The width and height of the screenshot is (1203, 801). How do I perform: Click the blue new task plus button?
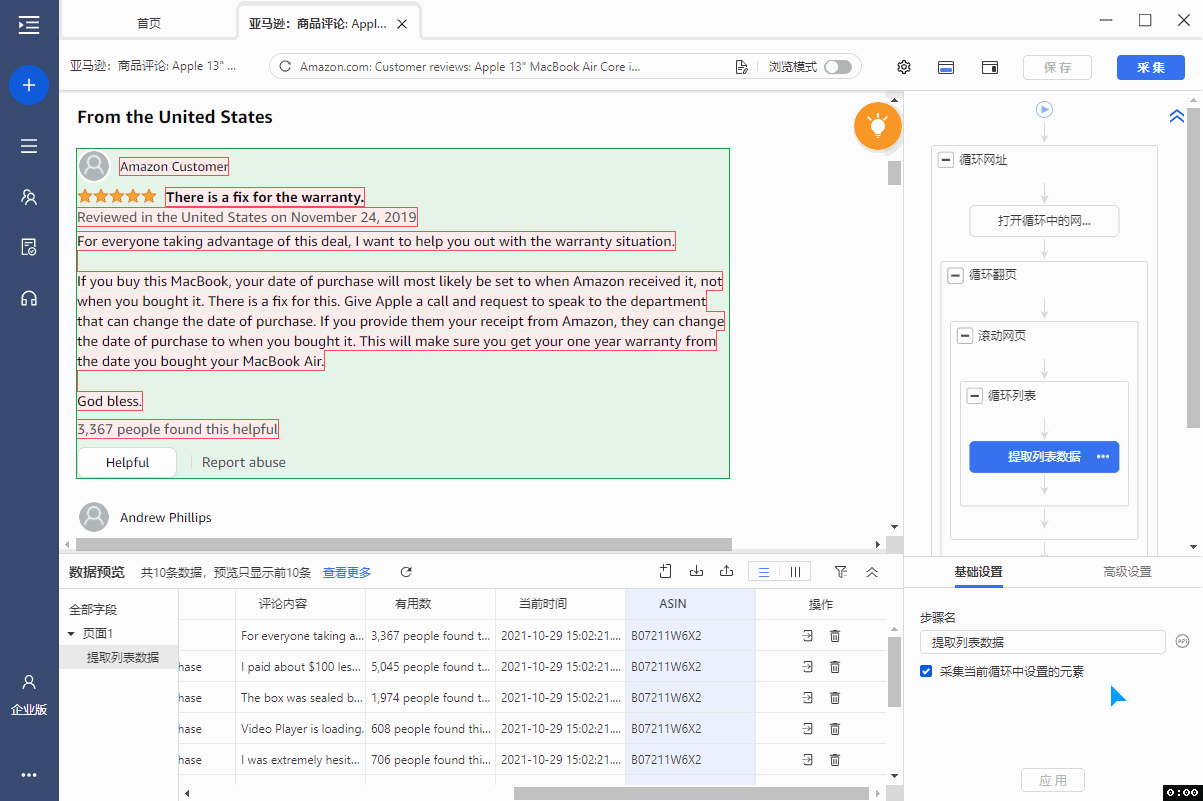[x=29, y=85]
